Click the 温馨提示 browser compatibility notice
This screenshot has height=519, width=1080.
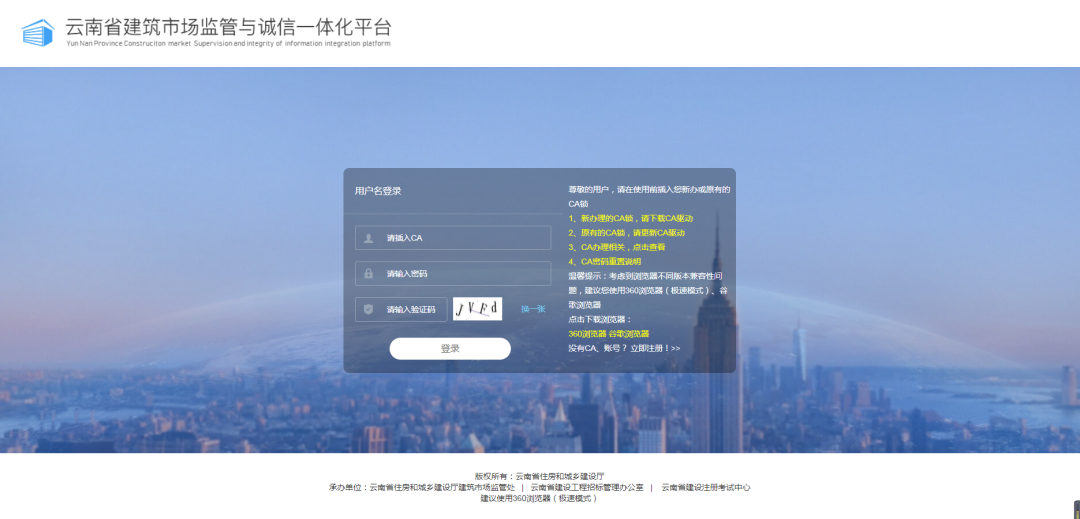click(648, 290)
